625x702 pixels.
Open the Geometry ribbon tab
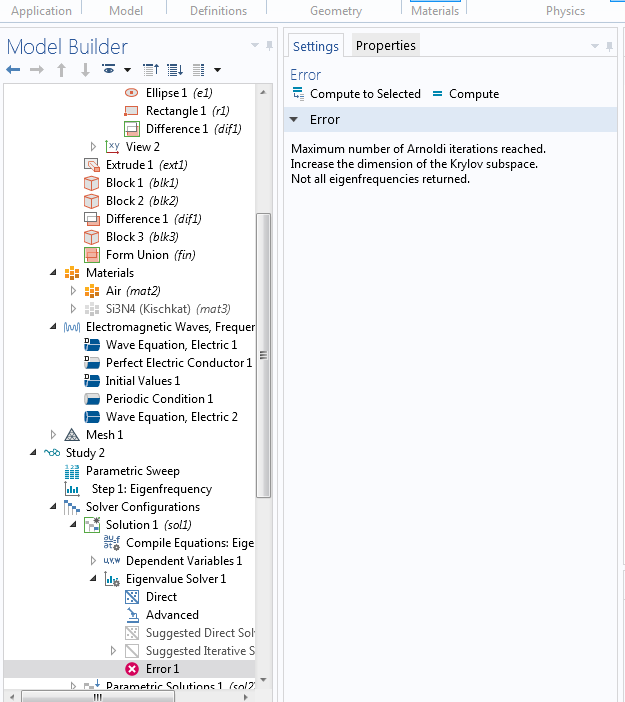(336, 11)
